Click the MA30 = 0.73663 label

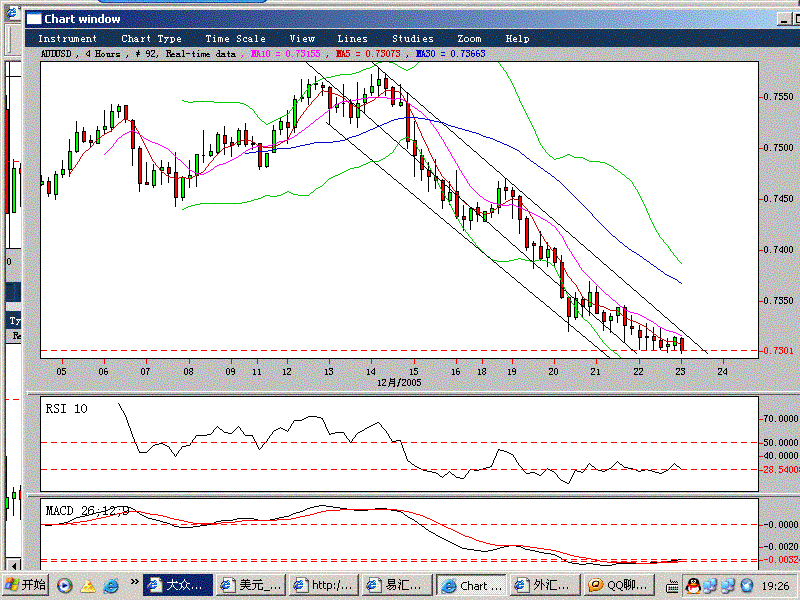point(451,54)
